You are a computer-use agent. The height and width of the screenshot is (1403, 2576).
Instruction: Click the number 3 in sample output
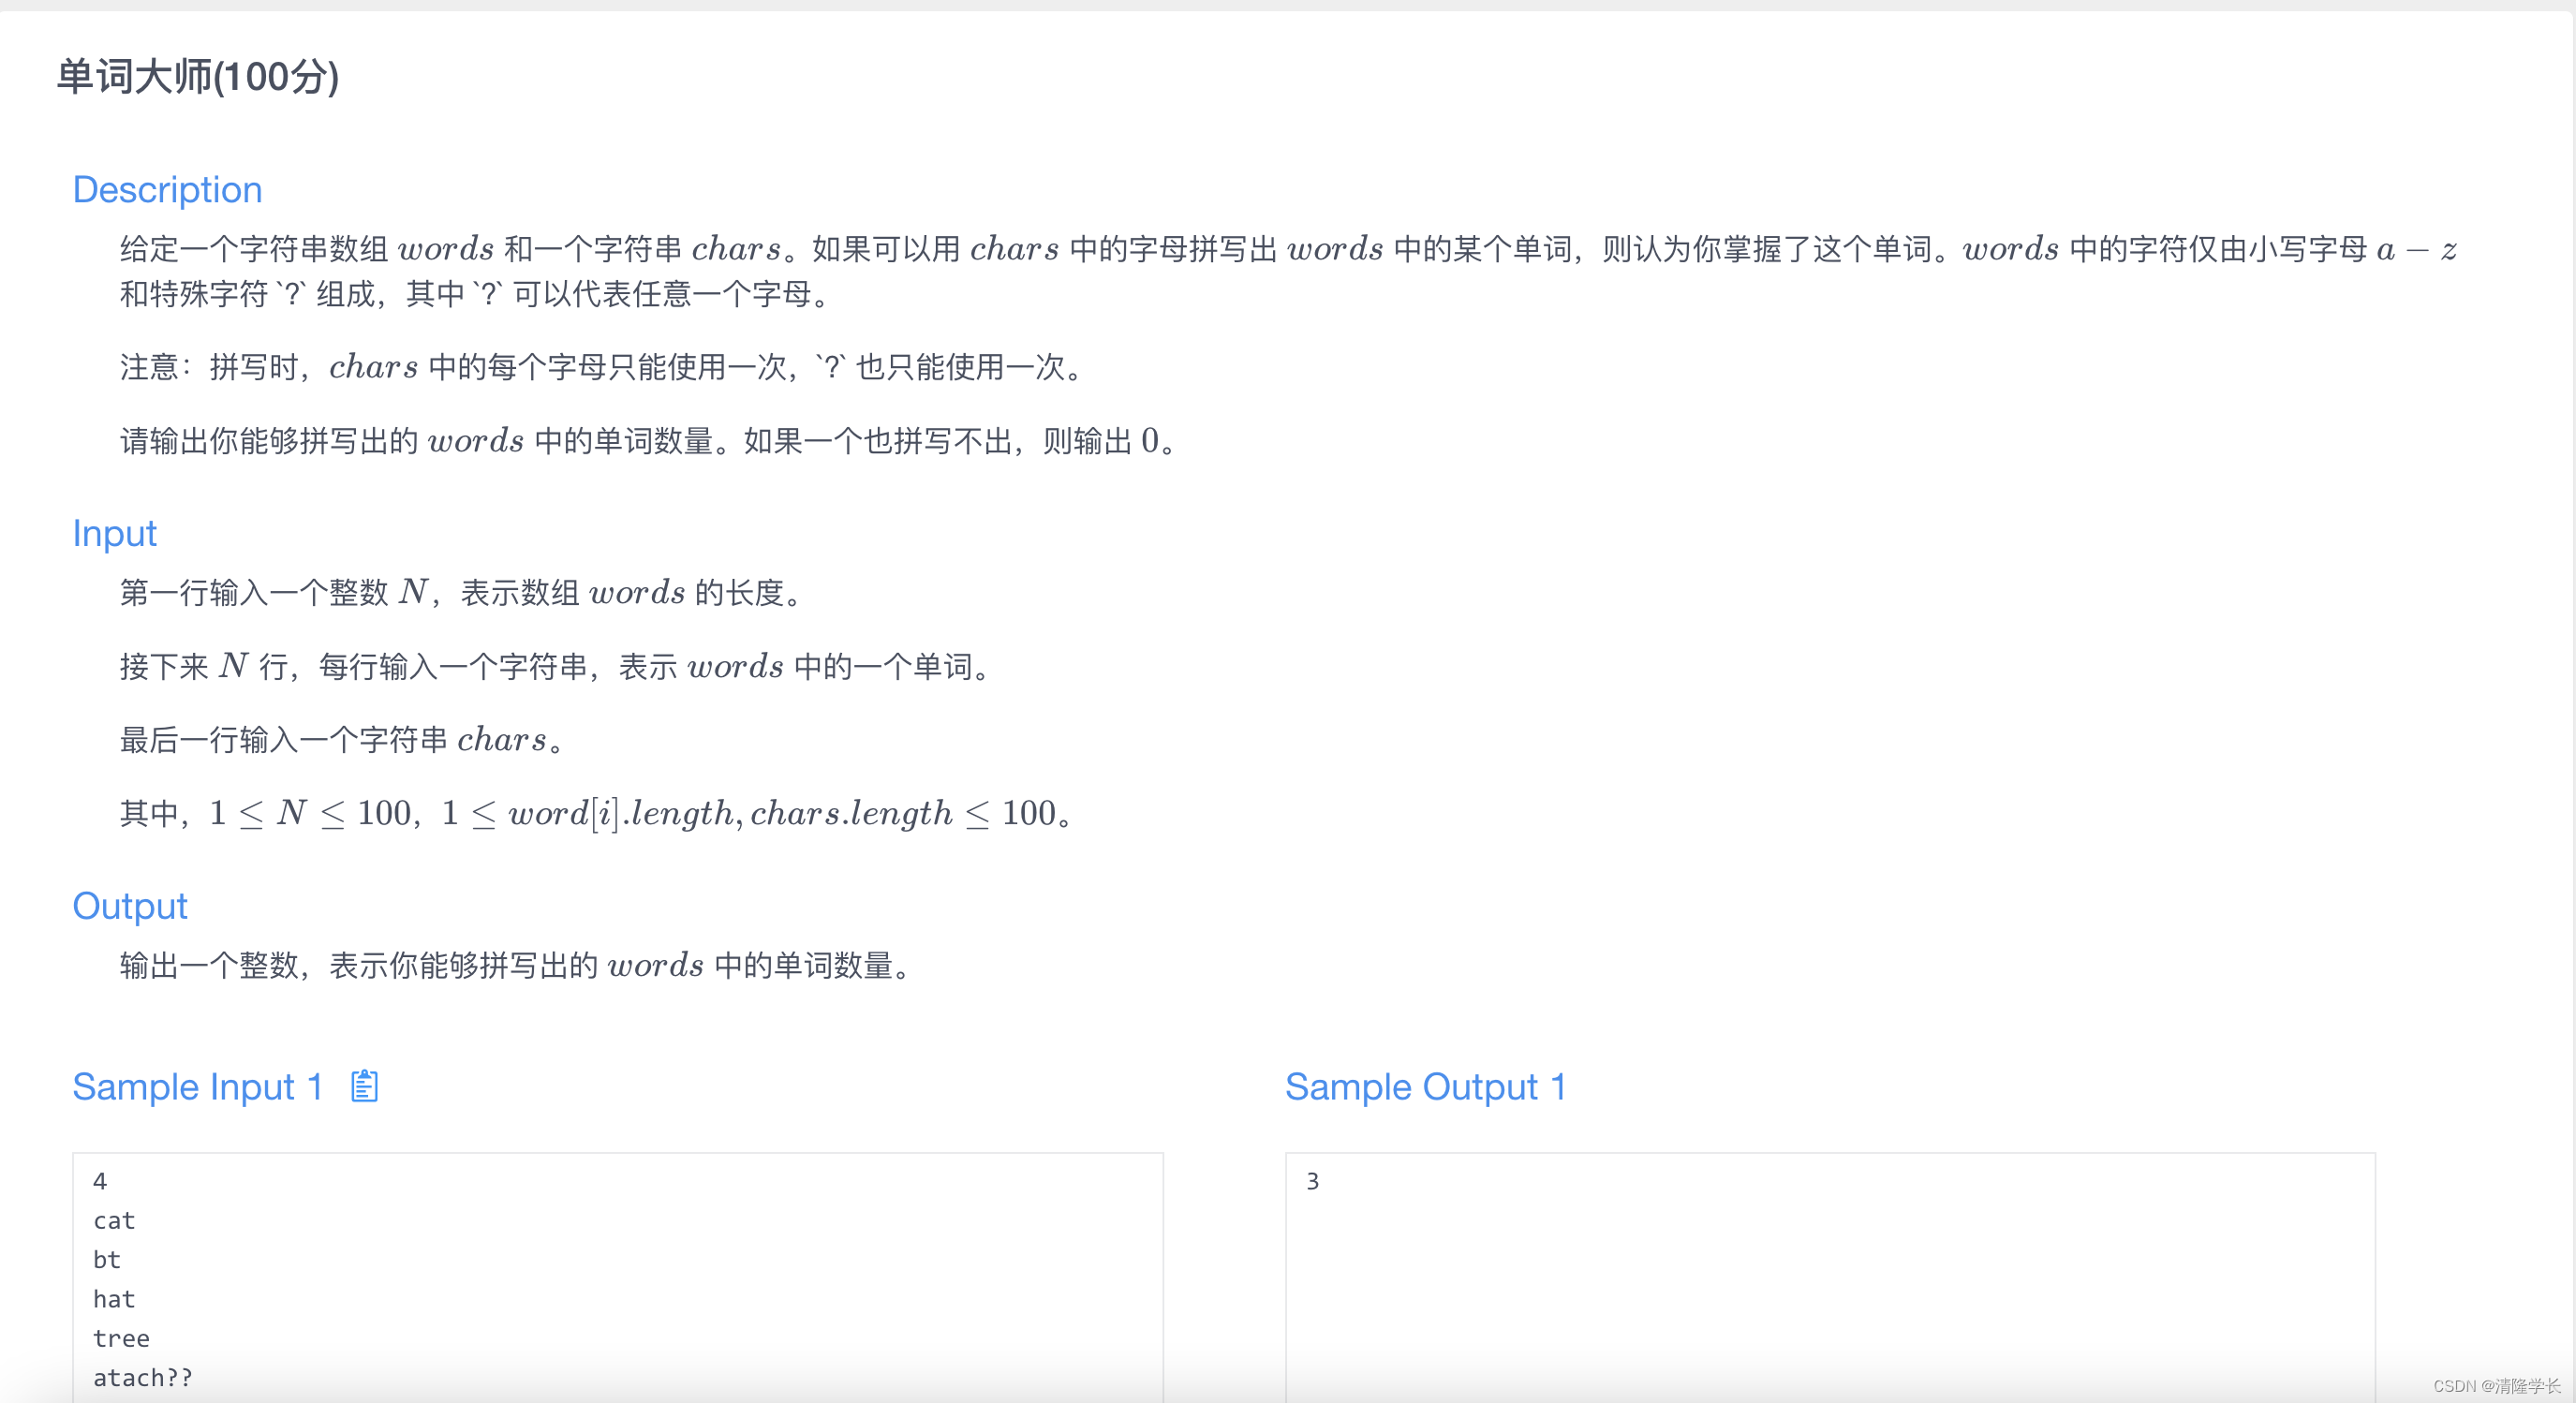[1313, 1182]
